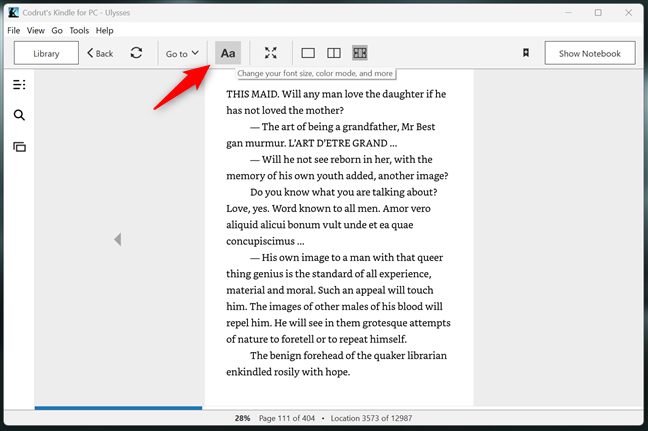This screenshot has width=648, height=431.
Task: Open the Help menu
Action: 105,31
